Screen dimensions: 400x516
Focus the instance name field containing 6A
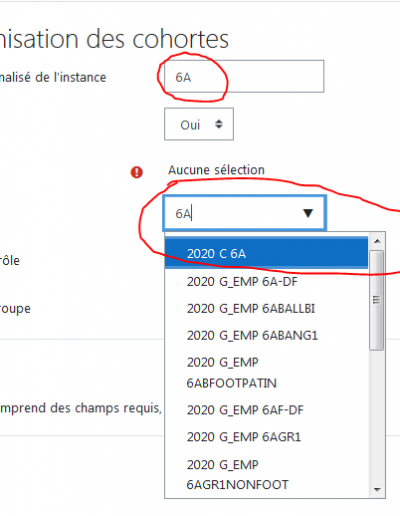tap(244, 77)
